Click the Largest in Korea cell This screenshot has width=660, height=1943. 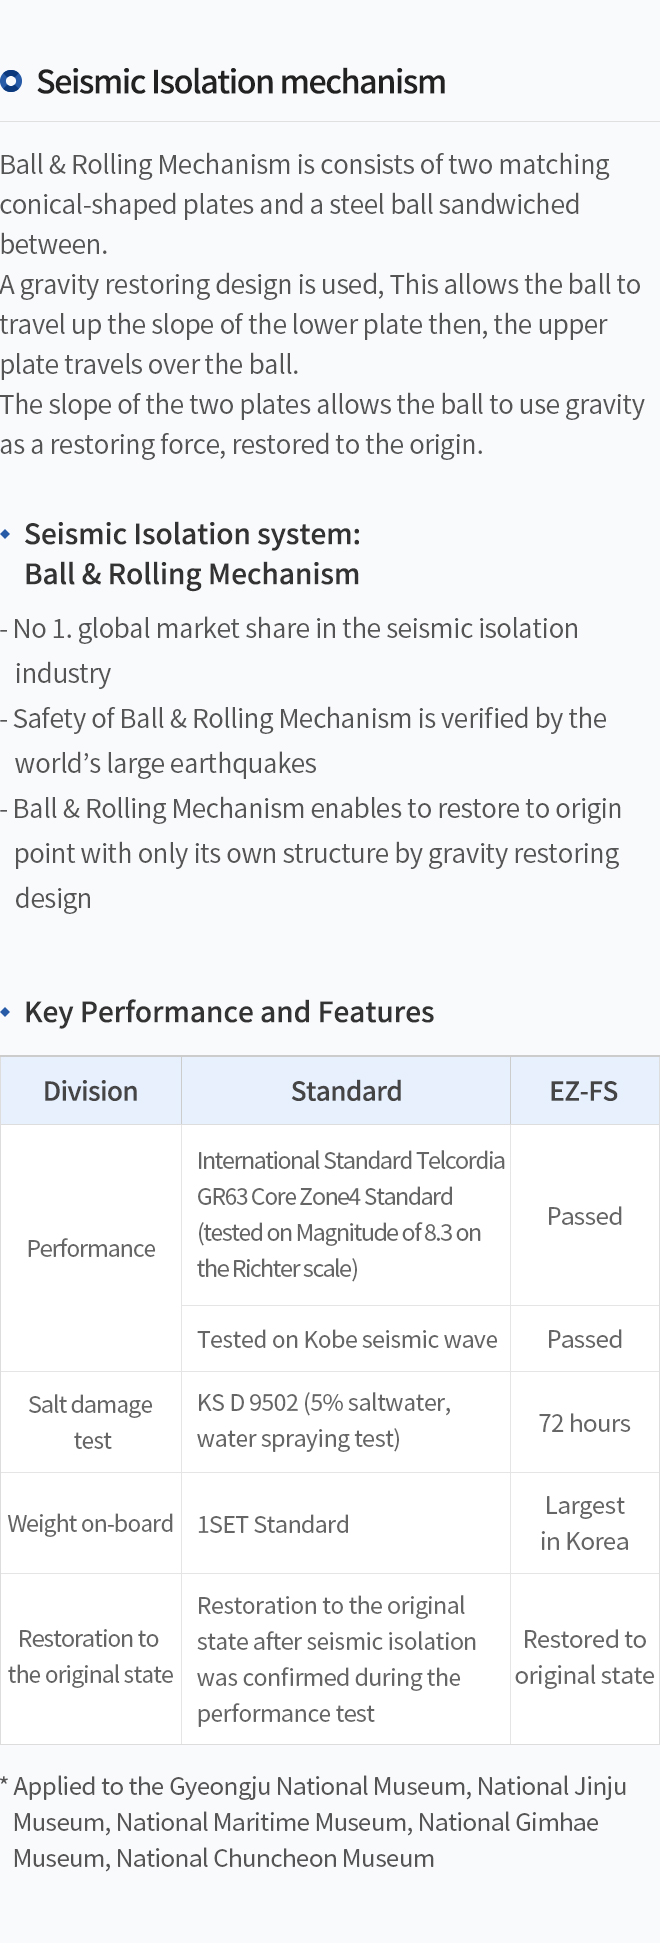pos(584,1523)
